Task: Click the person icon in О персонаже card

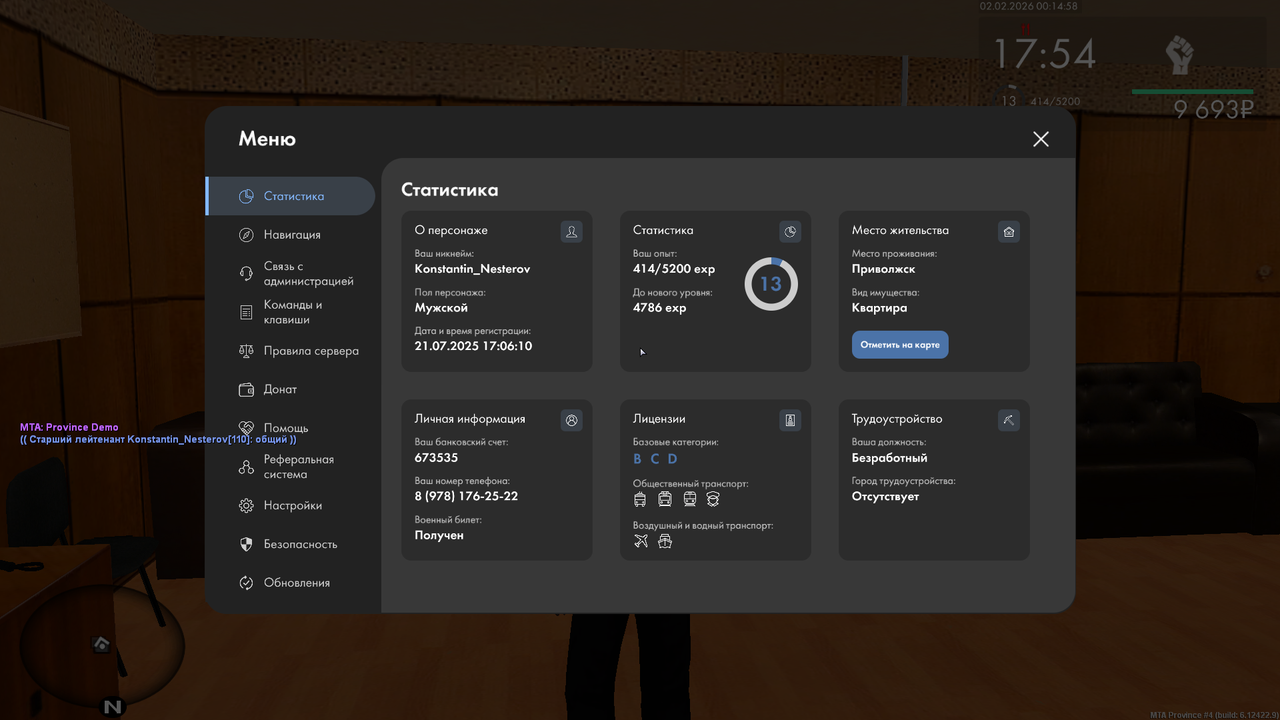Action: [571, 232]
